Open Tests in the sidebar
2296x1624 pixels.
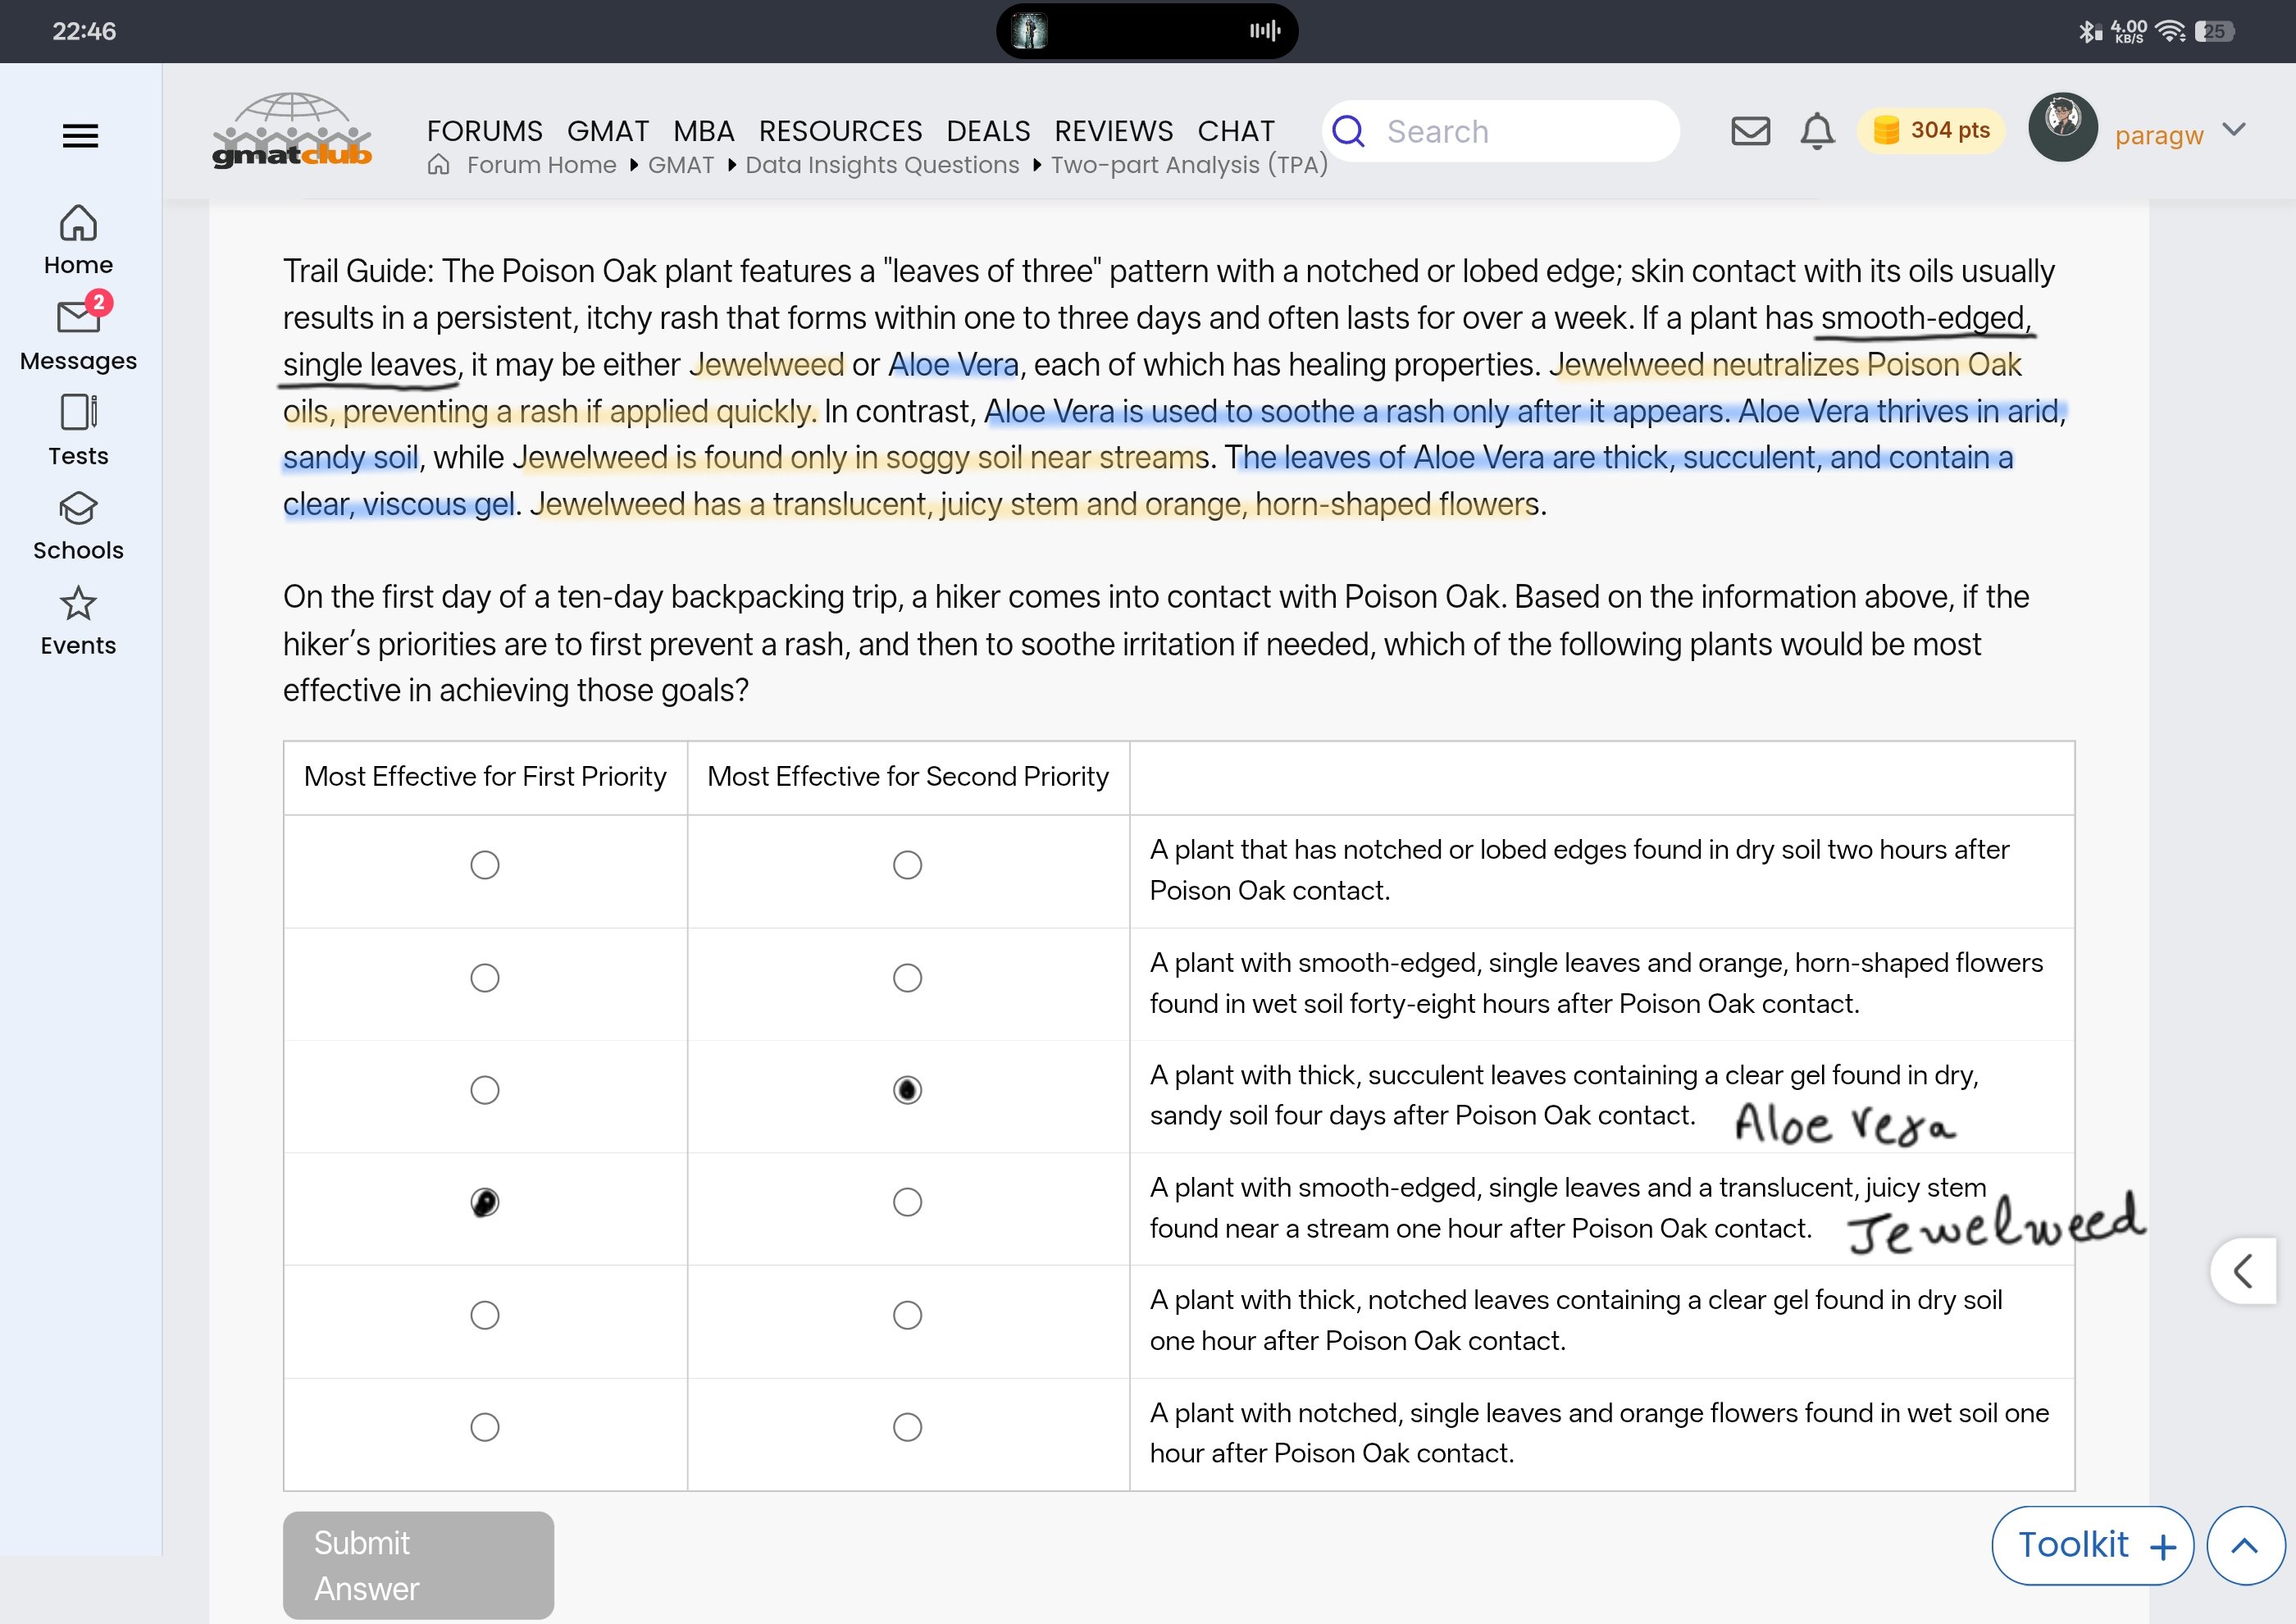[x=78, y=431]
